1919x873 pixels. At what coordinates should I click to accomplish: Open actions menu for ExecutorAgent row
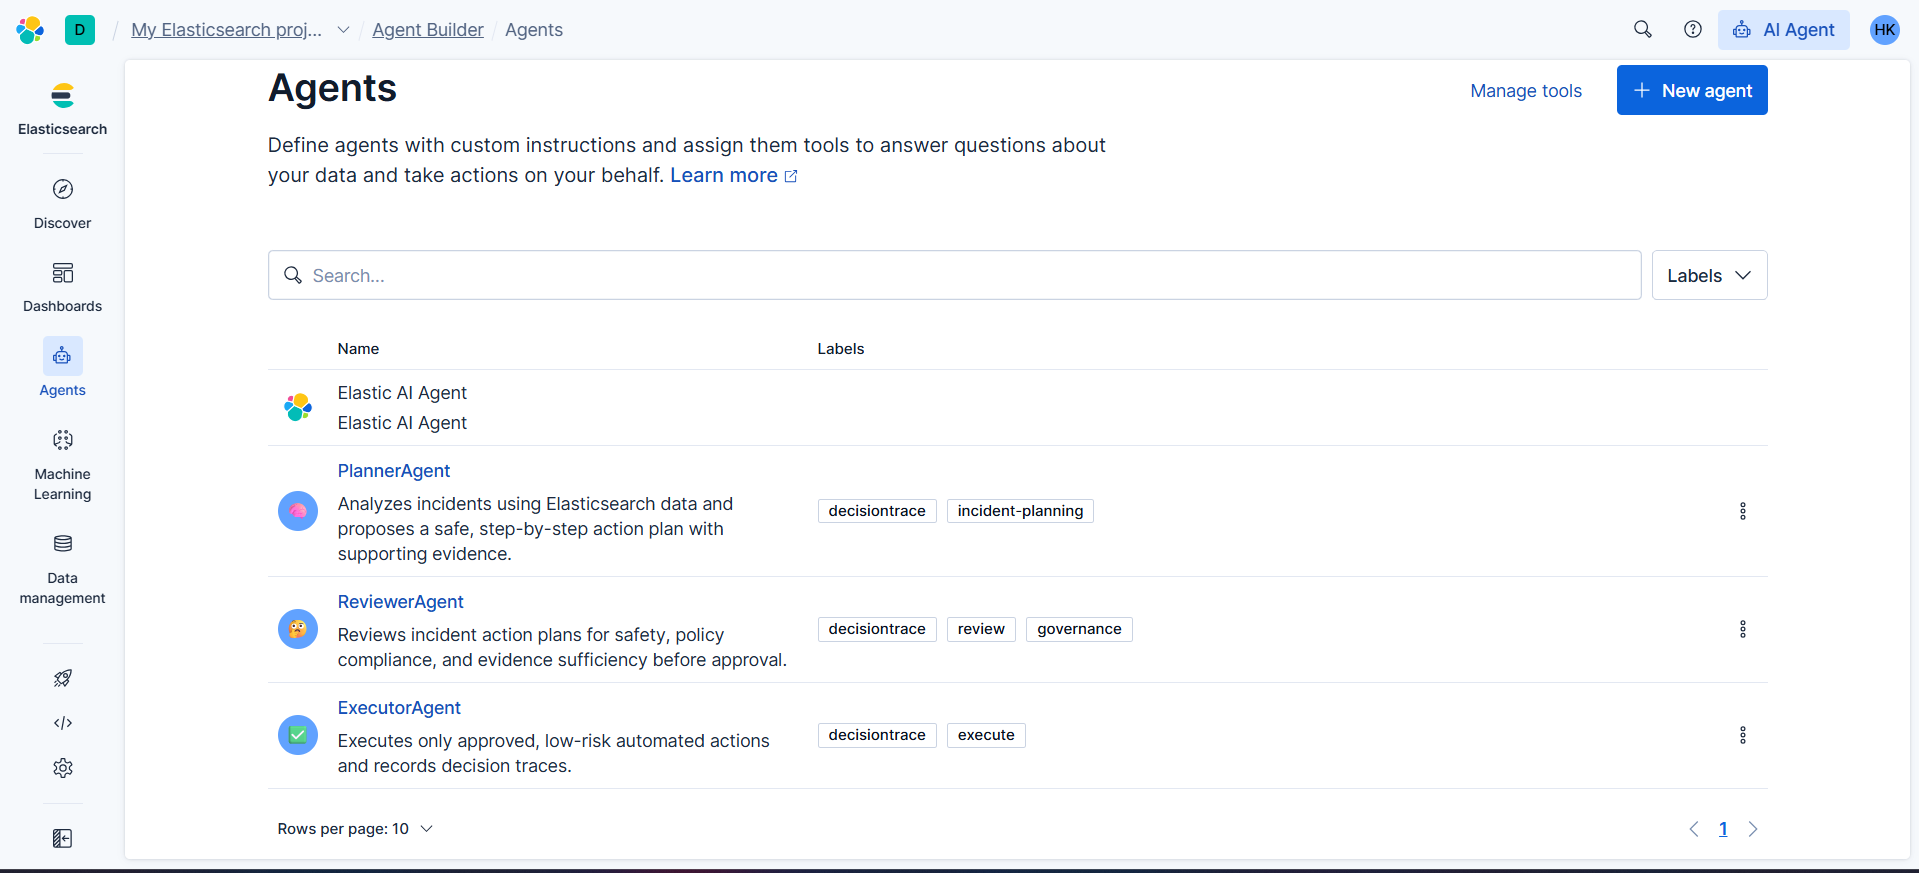(x=1743, y=735)
